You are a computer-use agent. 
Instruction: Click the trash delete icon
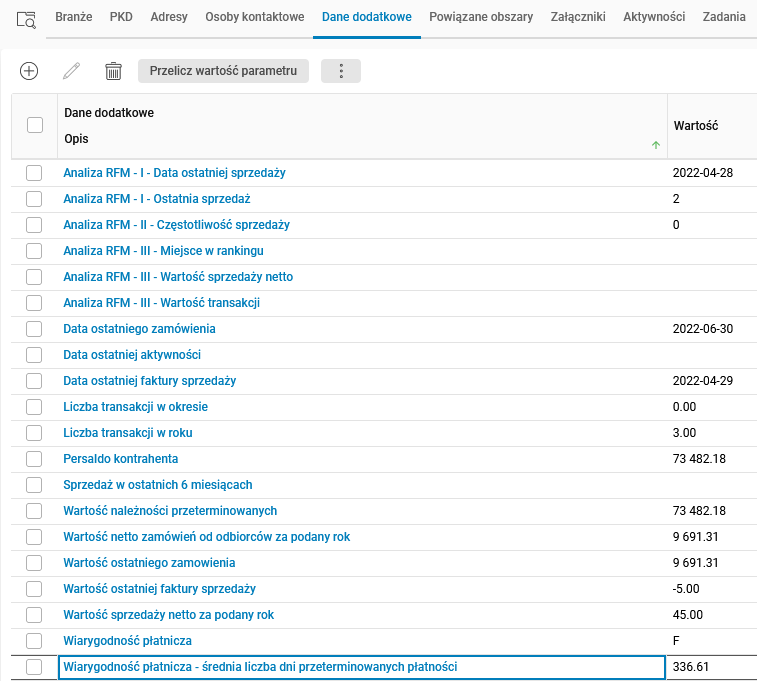point(114,71)
